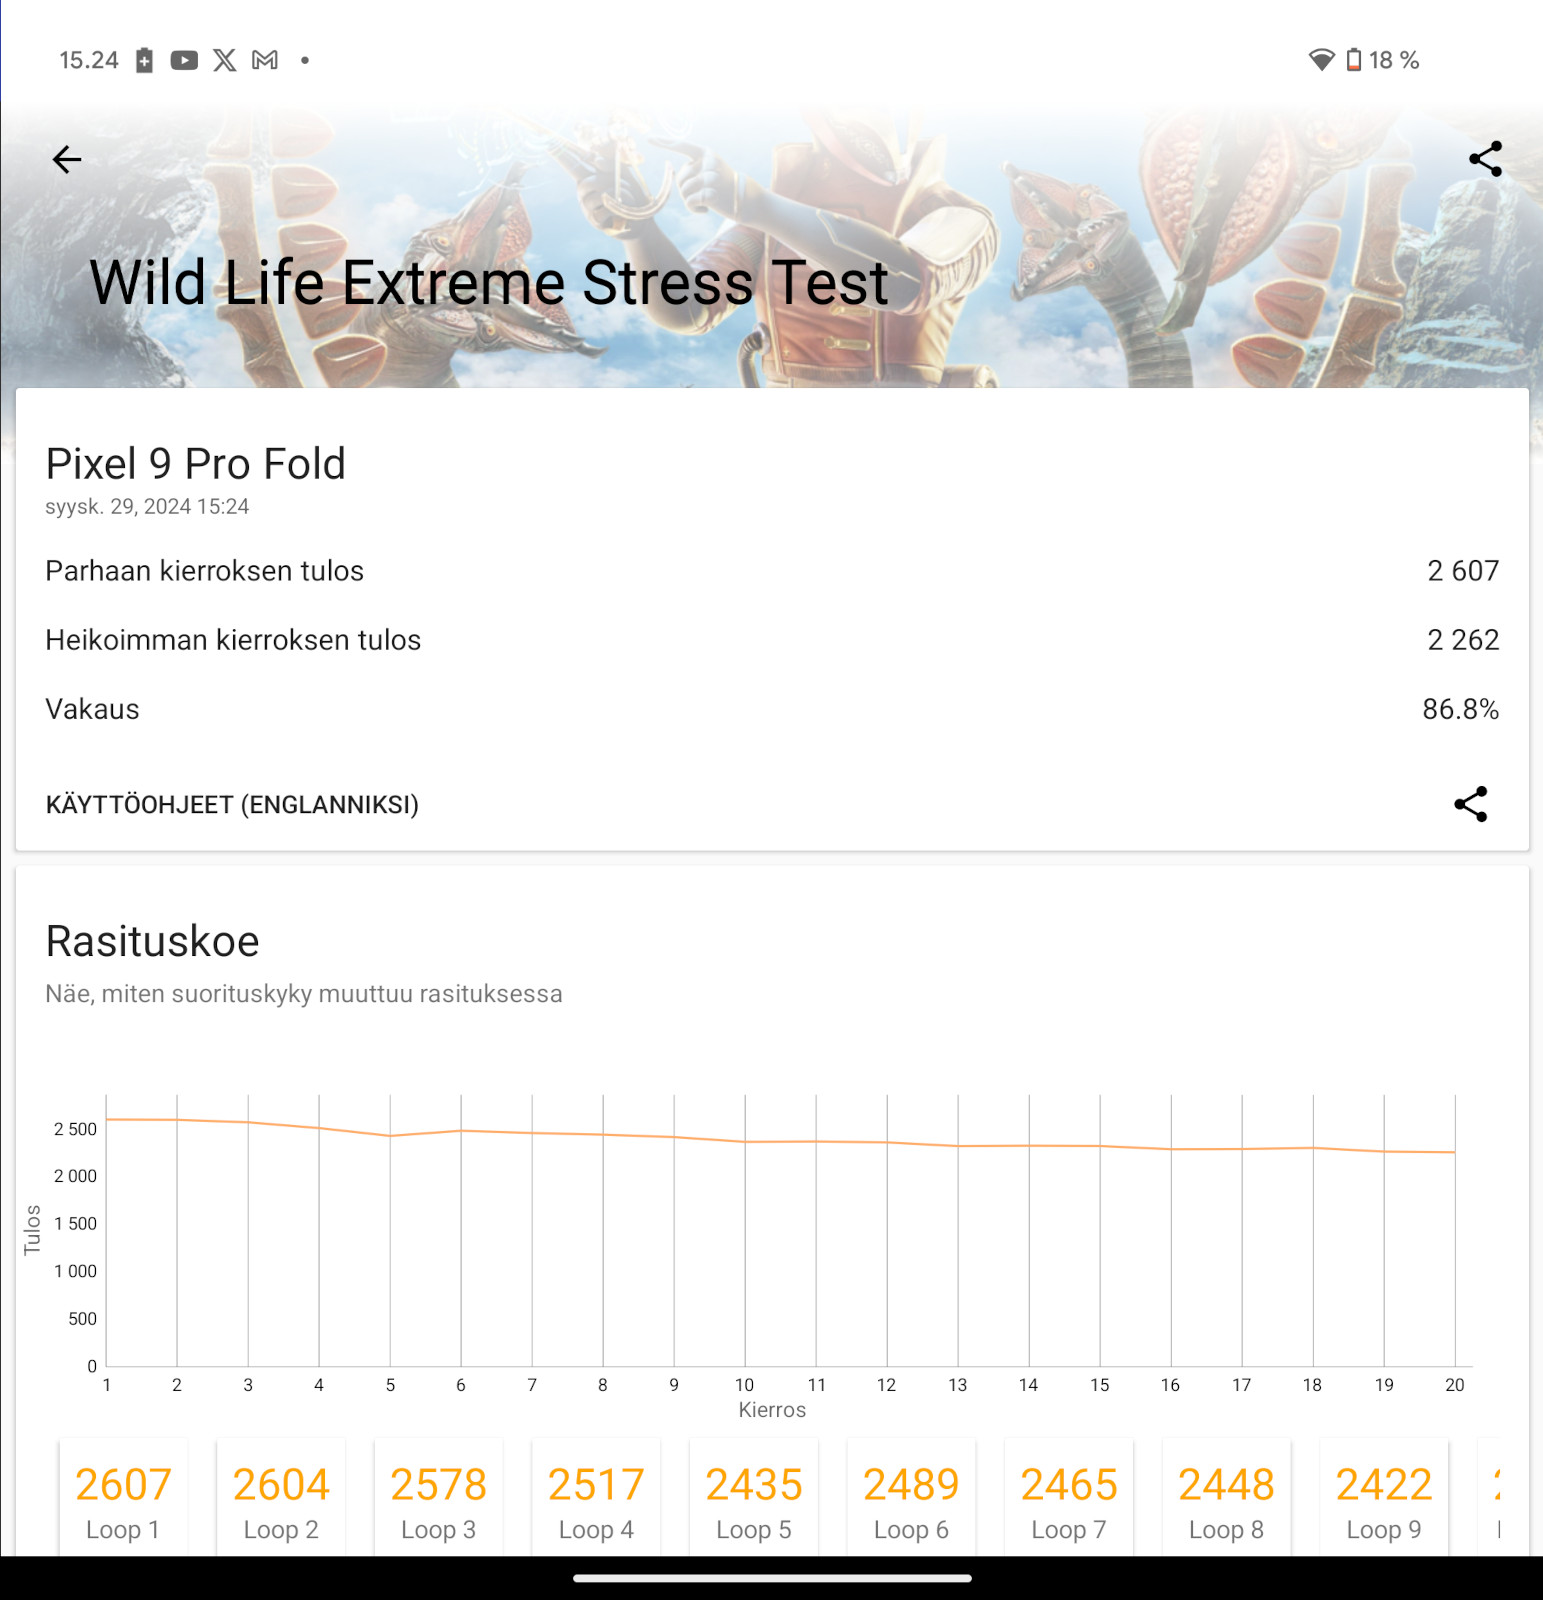Screen dimensions: 1543x1600
Task: Tap the Gmail notification icon
Action: (265, 61)
